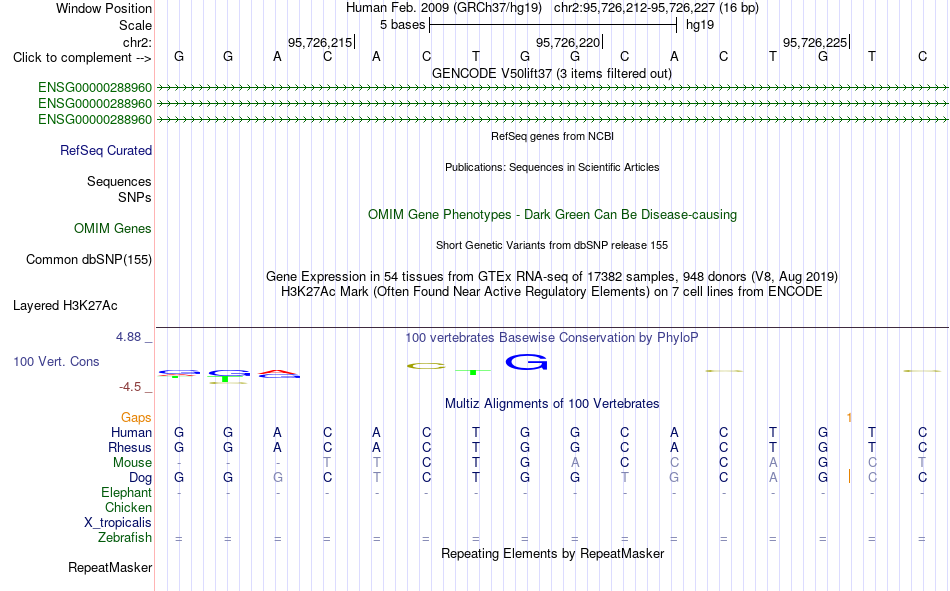
Task: Click the orange 'Gaps' label
Action: tap(136, 417)
